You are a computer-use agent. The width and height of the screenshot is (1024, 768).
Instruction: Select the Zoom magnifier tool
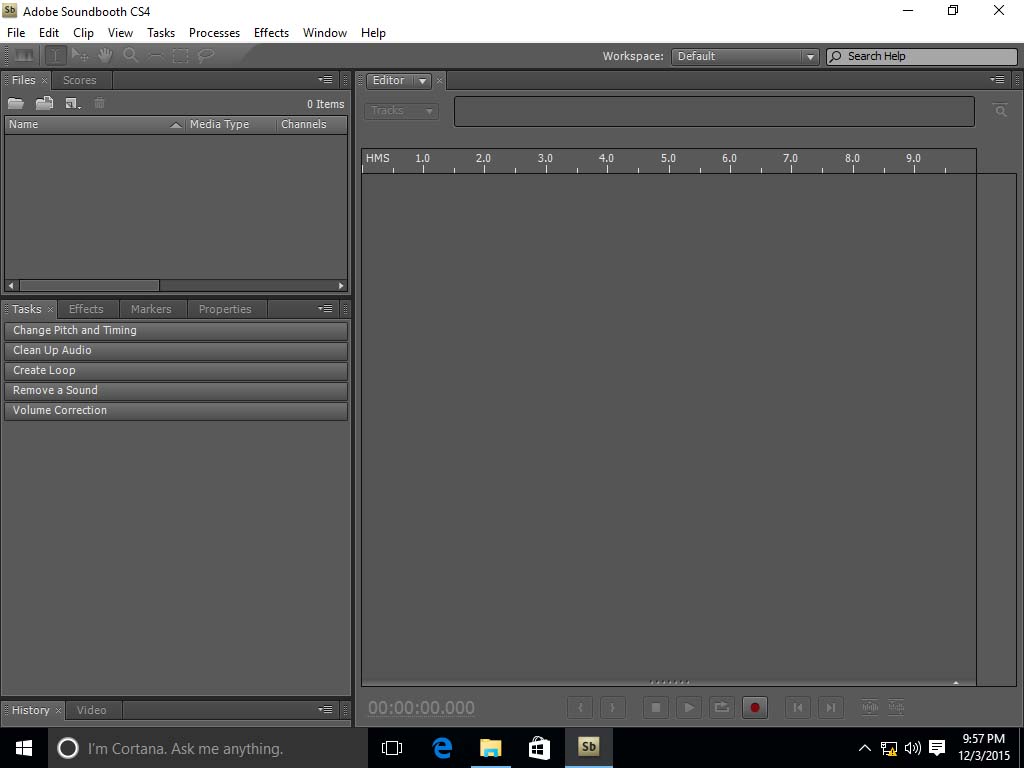[131, 56]
